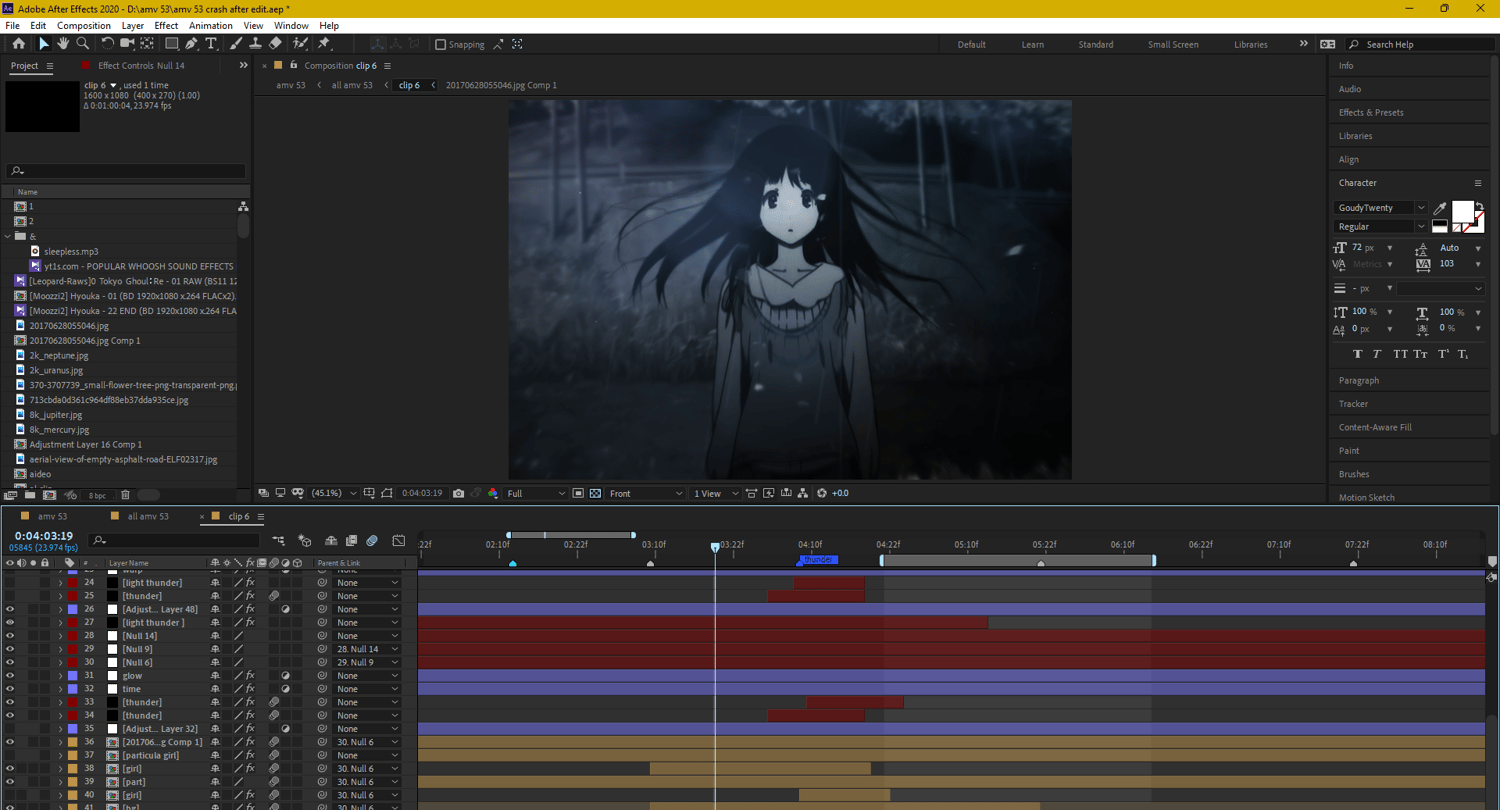Select the Horizontal Type tool

coord(211,44)
